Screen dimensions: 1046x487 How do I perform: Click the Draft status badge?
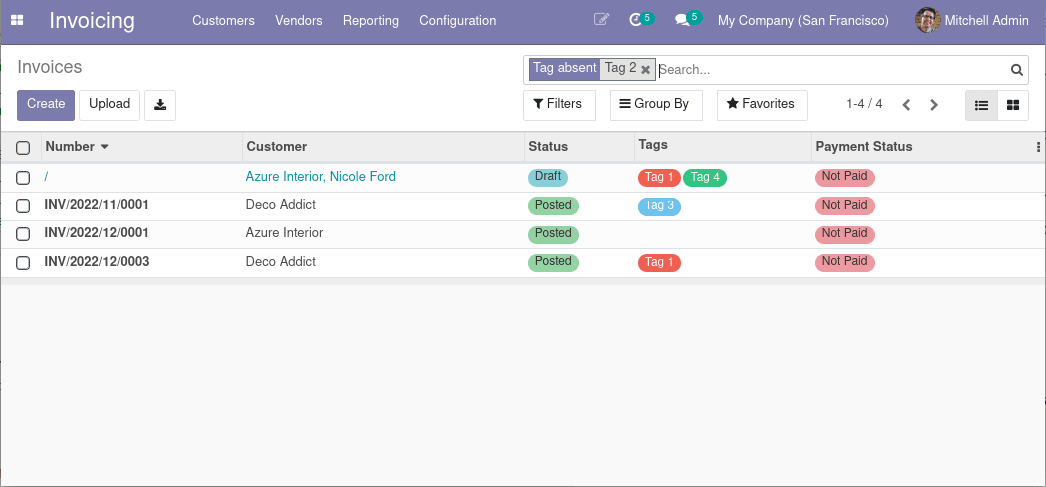click(x=548, y=177)
